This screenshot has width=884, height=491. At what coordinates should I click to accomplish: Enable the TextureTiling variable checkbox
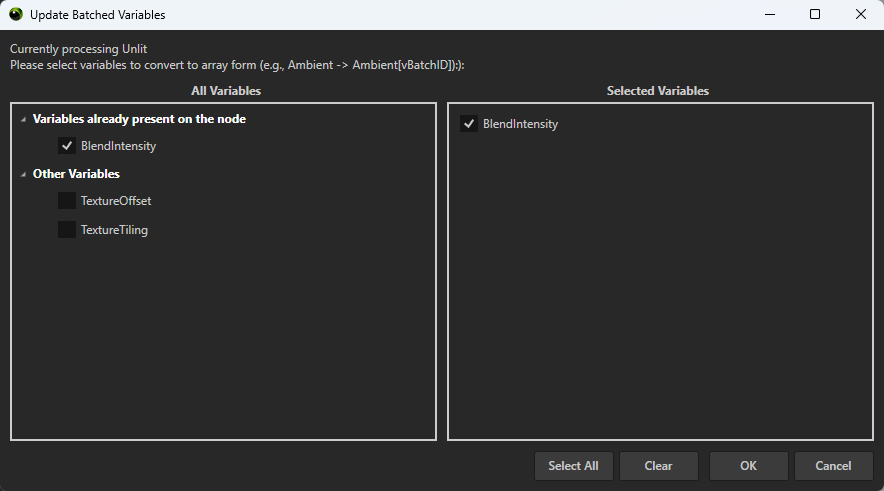pos(67,229)
